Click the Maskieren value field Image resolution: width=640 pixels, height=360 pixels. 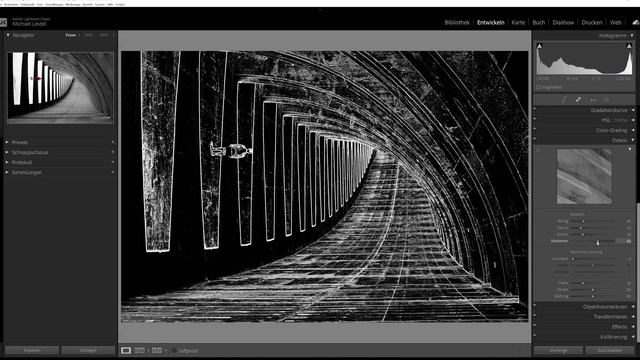[x=624, y=241]
